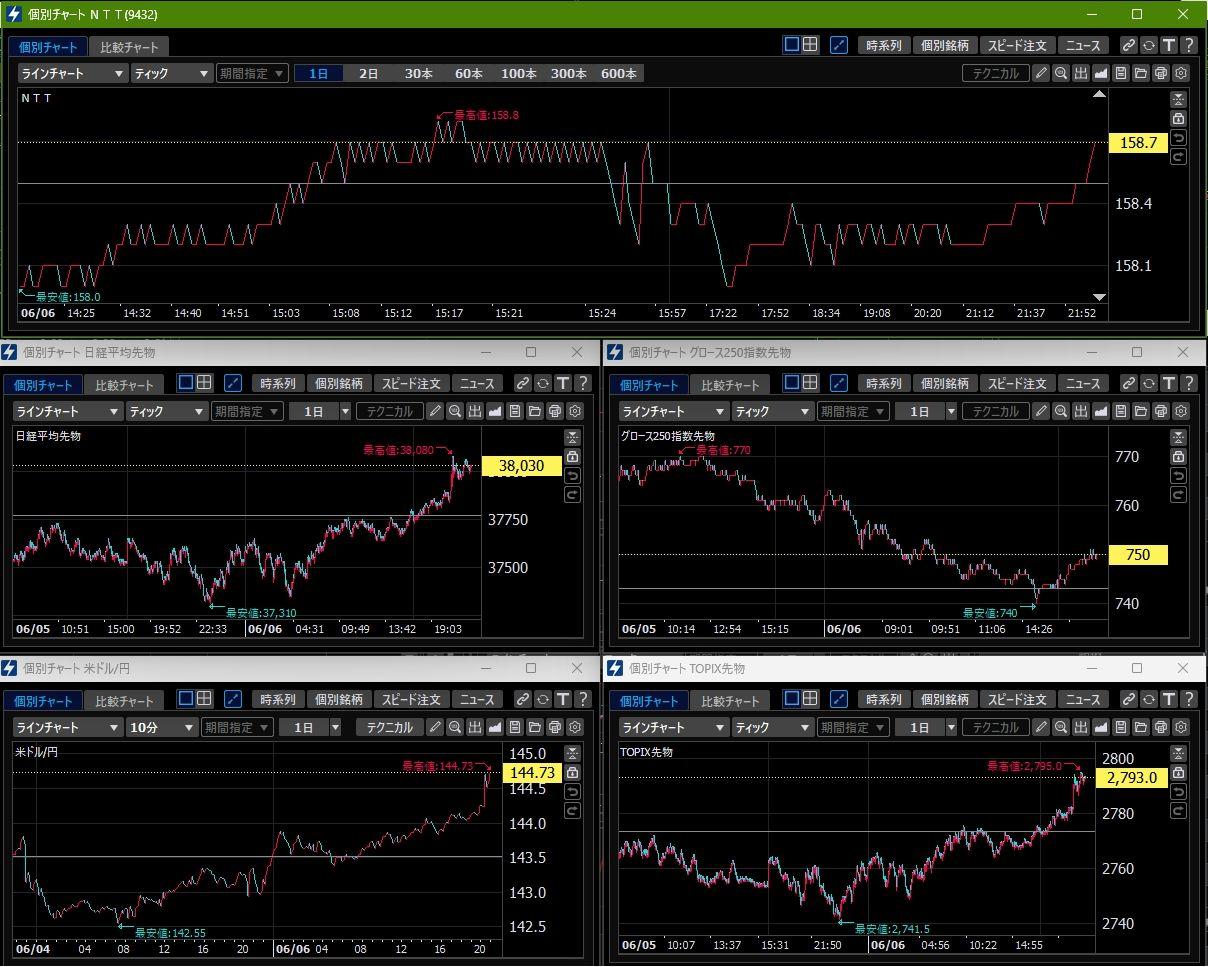
Task: Click the yellow 158.7 price marker
Action: [1137, 143]
